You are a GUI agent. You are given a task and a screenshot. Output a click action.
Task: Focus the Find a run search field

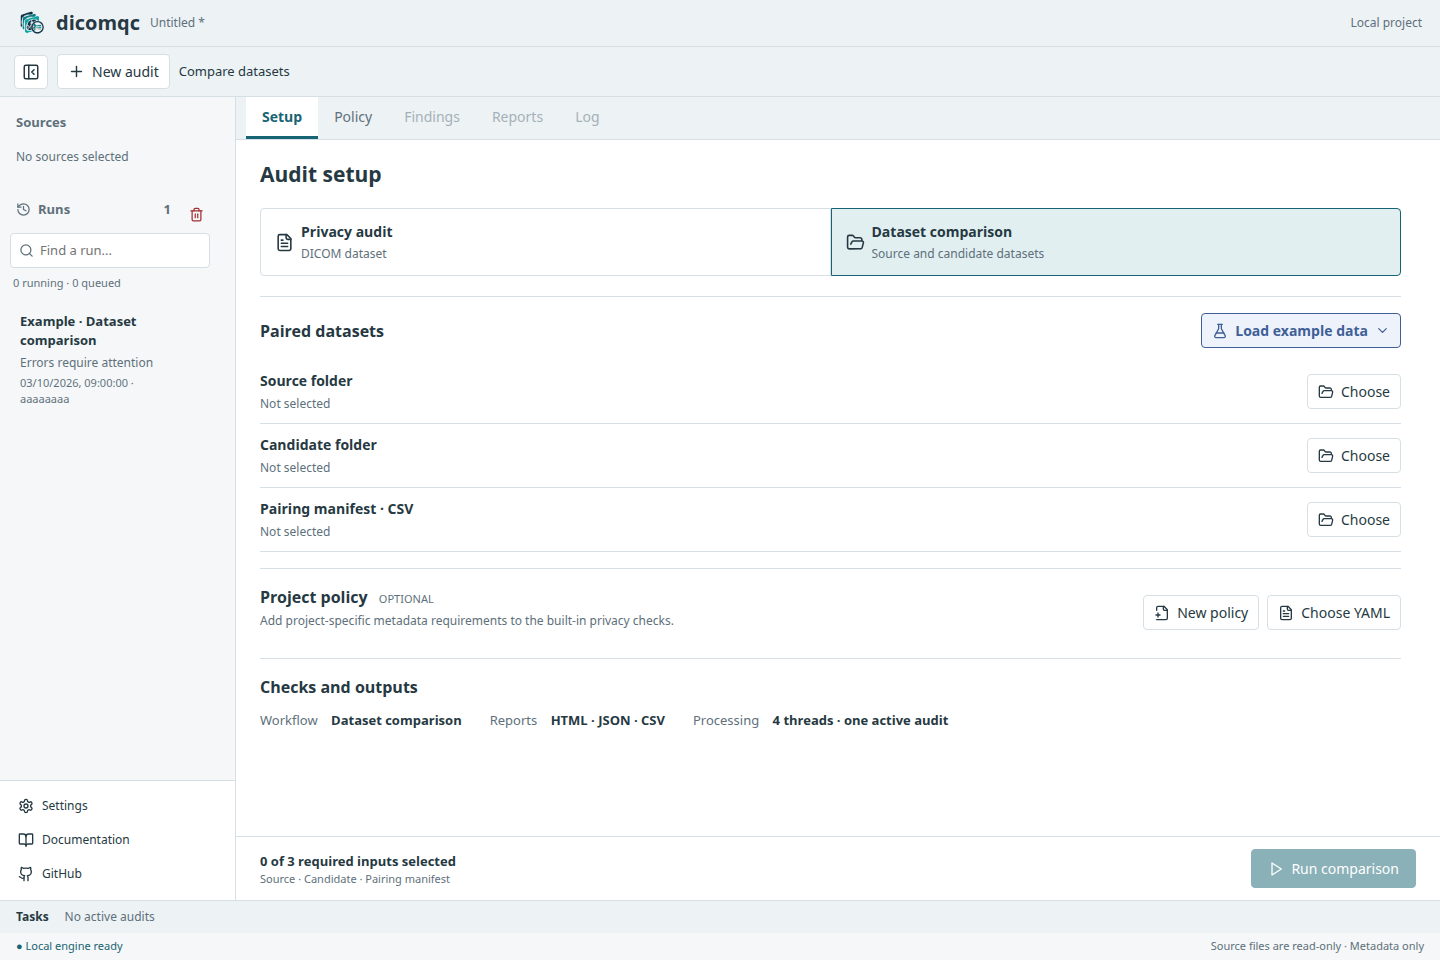(110, 251)
